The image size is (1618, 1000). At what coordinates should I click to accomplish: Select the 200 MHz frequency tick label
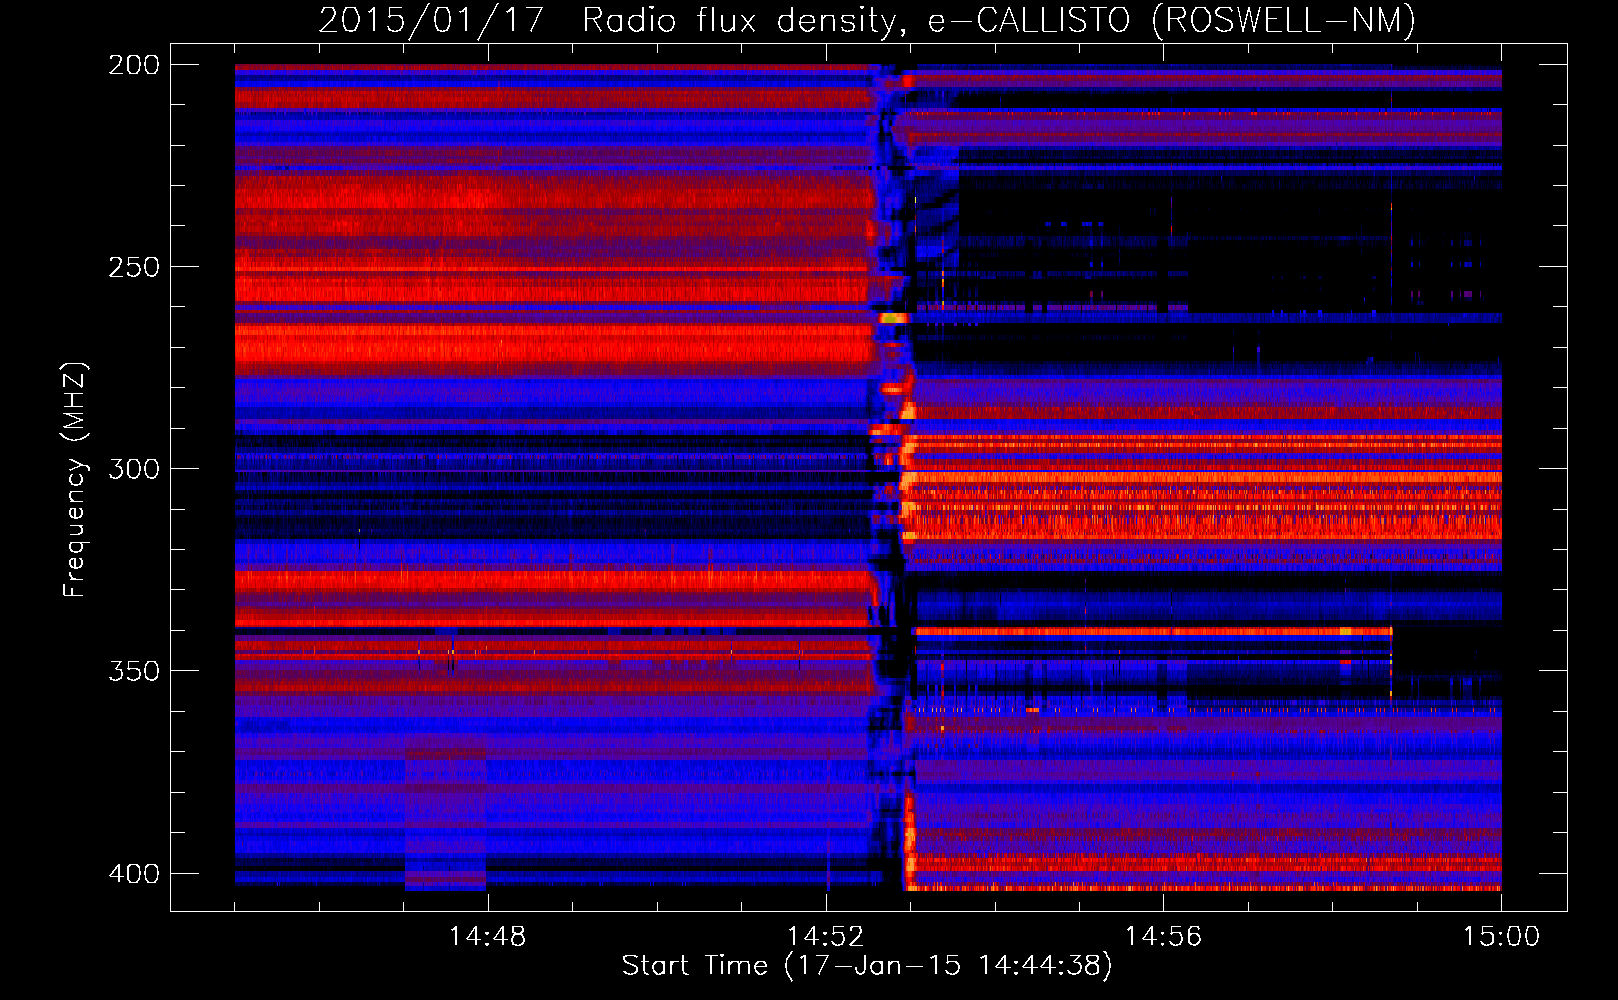(133, 65)
